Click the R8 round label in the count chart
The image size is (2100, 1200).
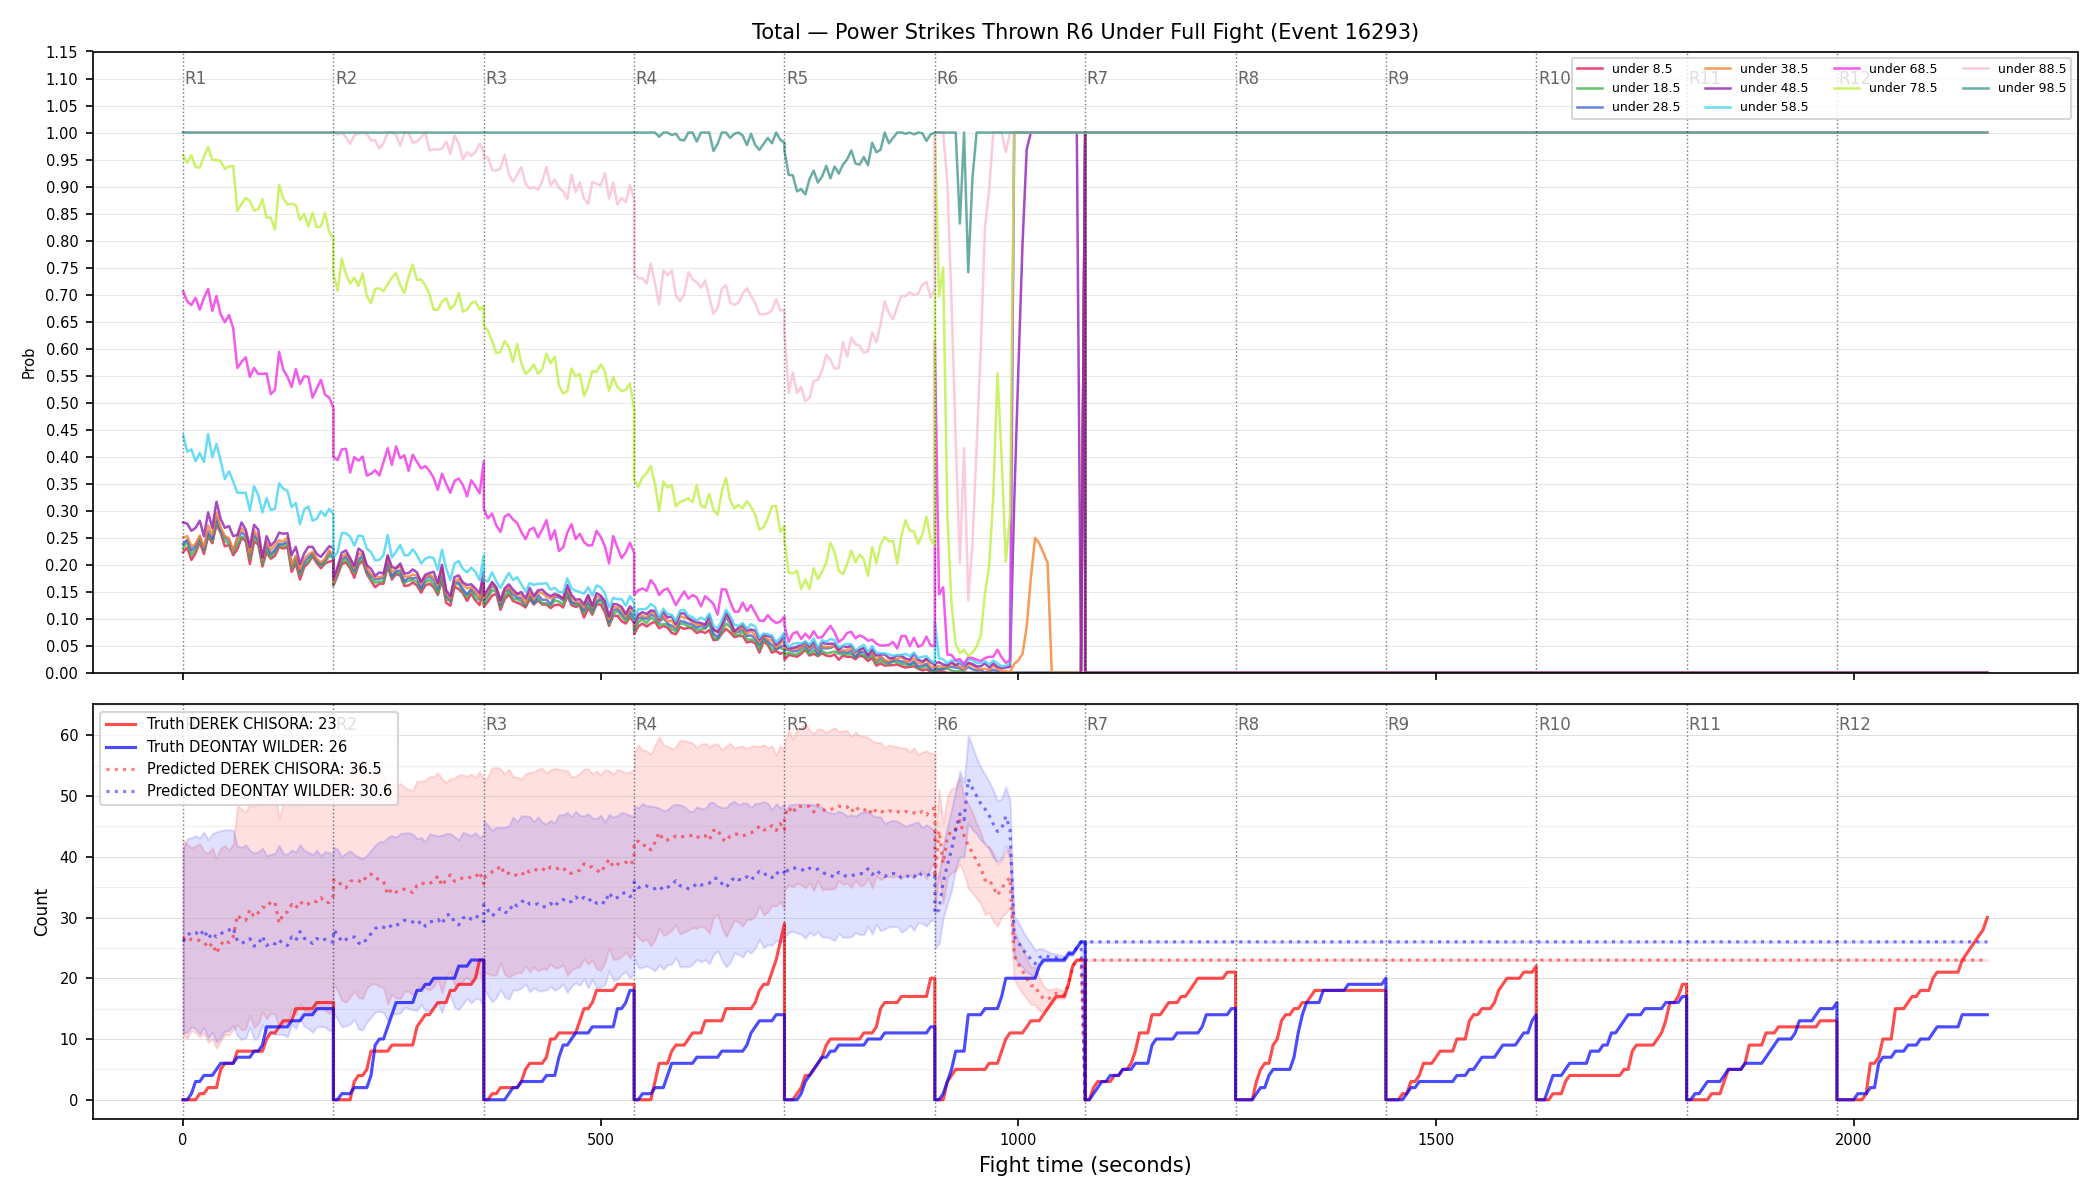click(x=1248, y=724)
